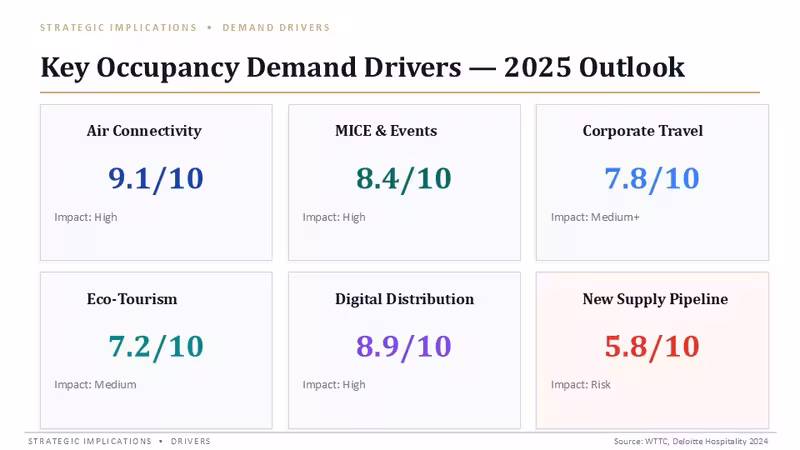Click the slide title Key Occupancy Demand Drivers
800x450 pixels.
pyautogui.click(x=251, y=67)
